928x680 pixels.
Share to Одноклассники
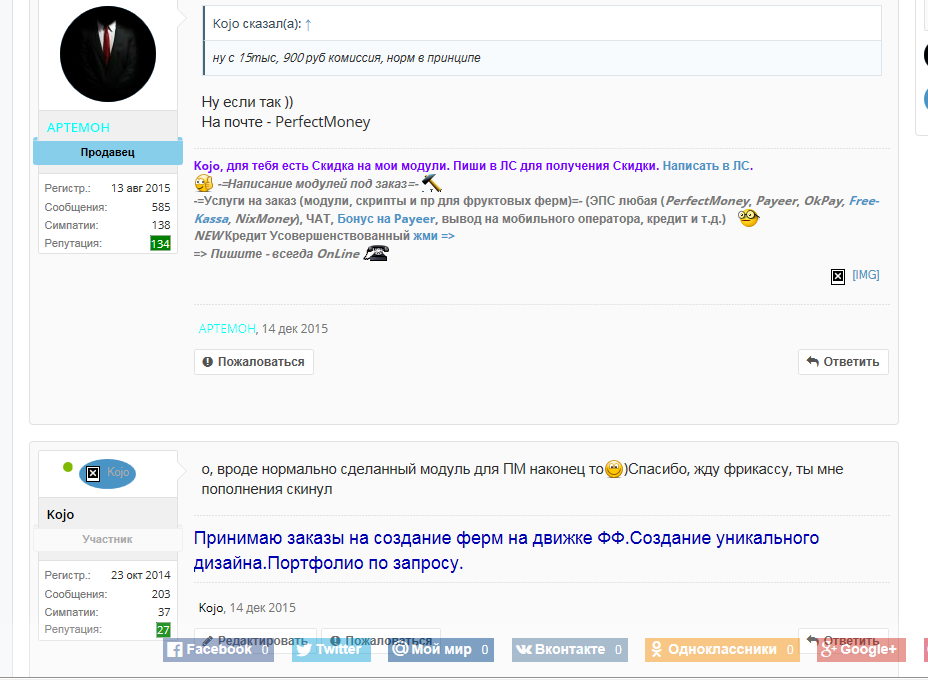722,649
